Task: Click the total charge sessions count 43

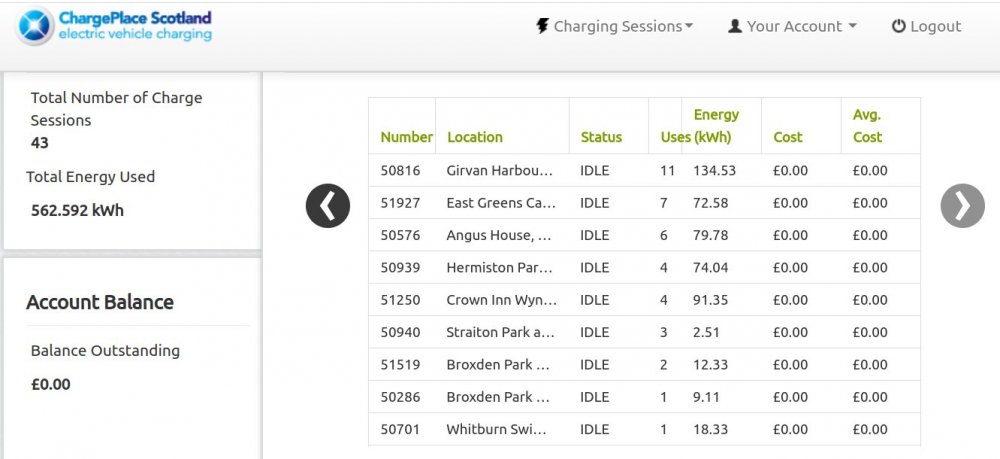Action: coord(40,143)
